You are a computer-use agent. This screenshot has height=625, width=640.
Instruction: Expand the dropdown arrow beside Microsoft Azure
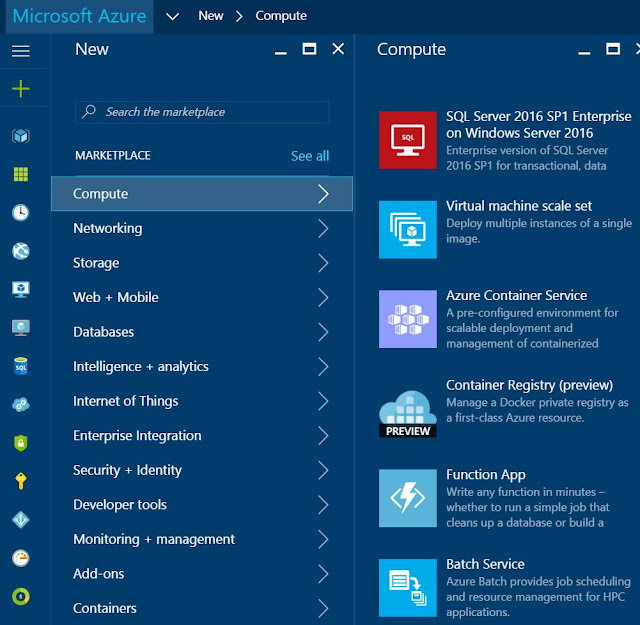tap(173, 16)
